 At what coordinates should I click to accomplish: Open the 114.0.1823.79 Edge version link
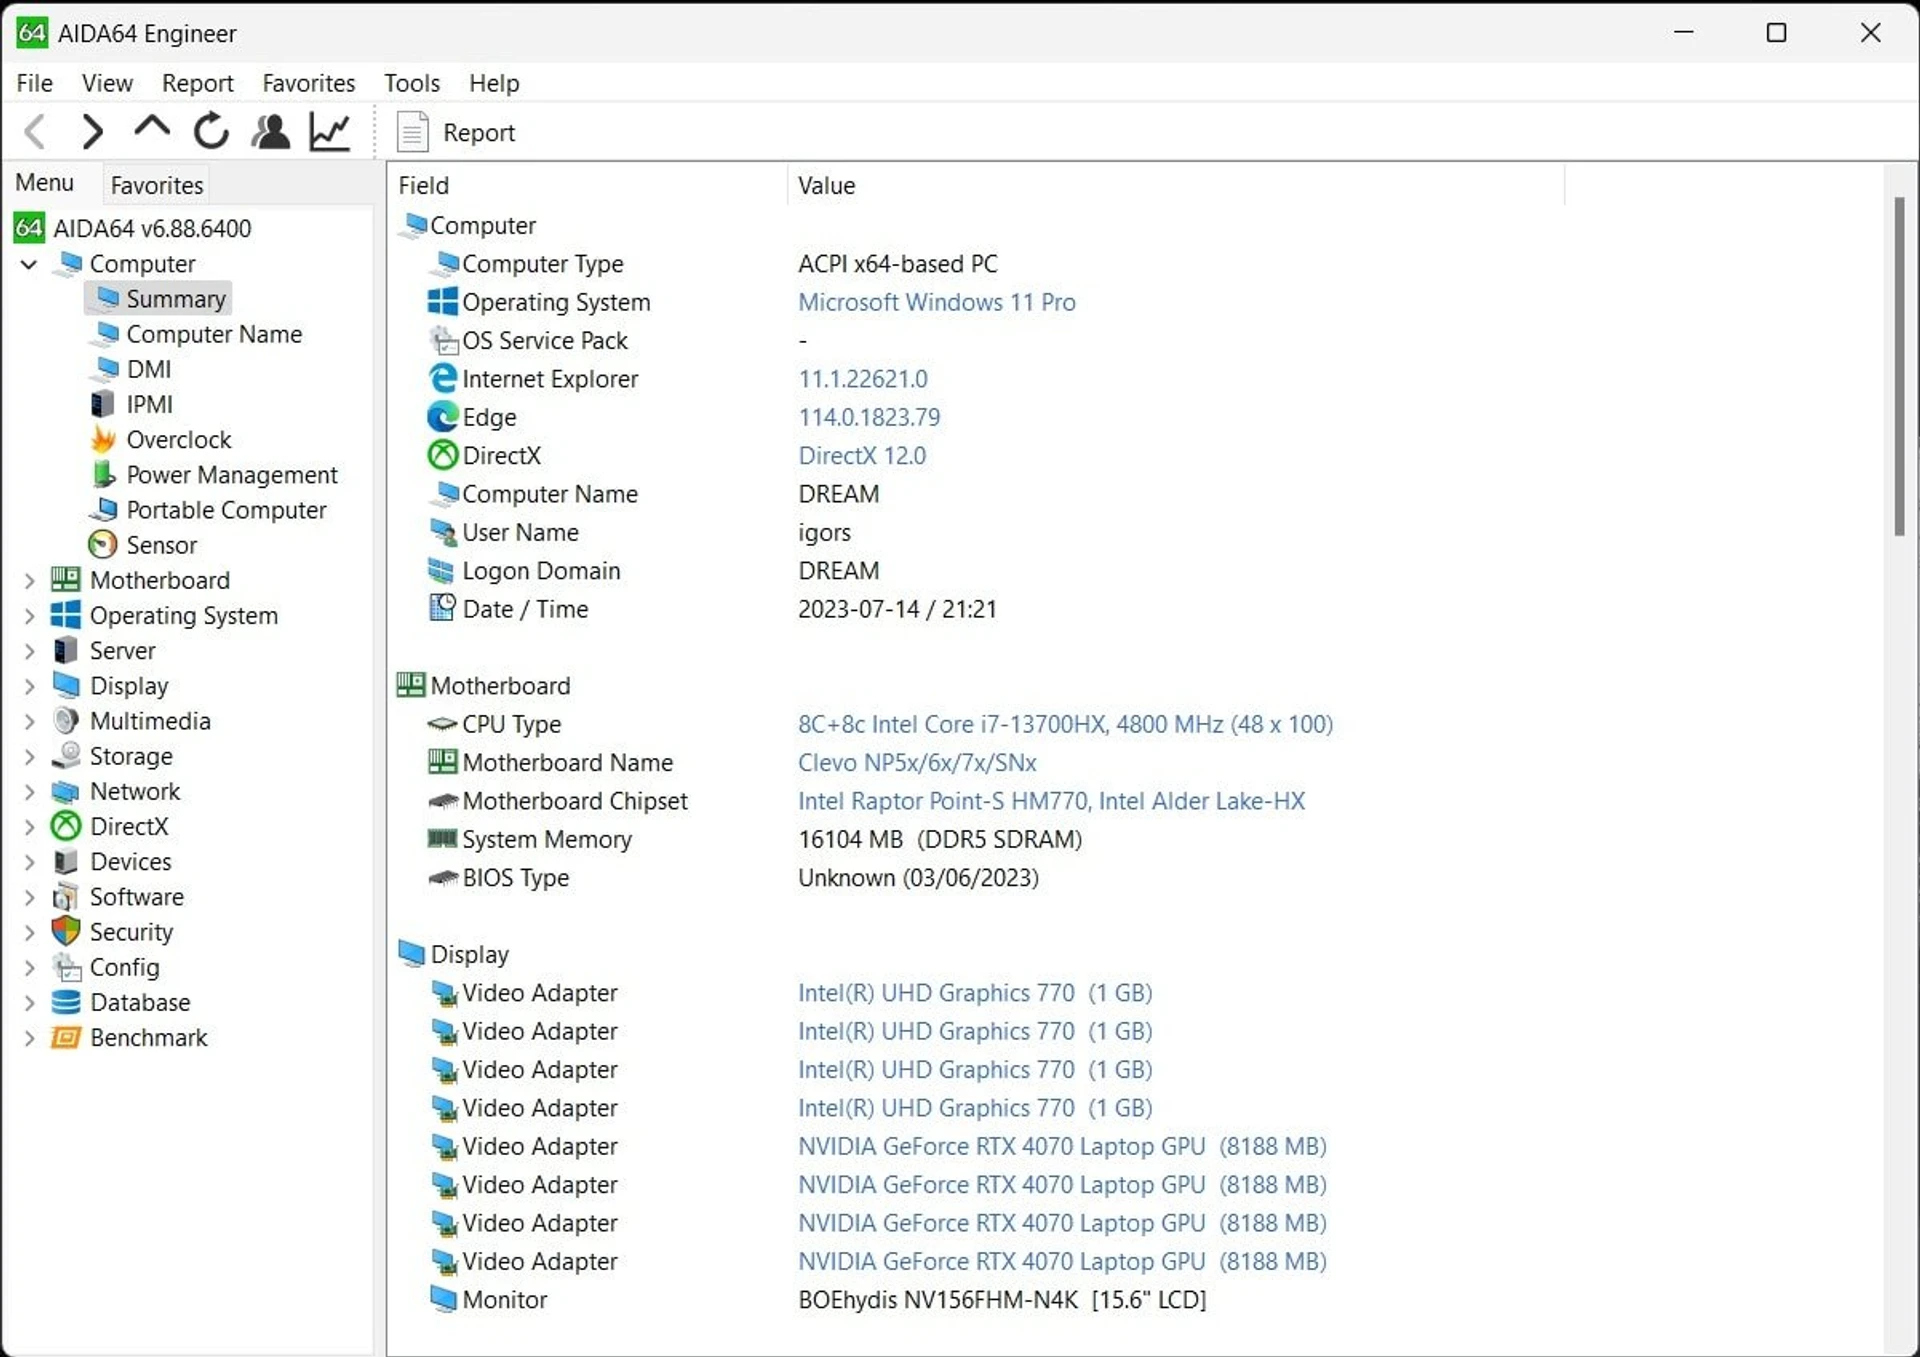coord(869,417)
